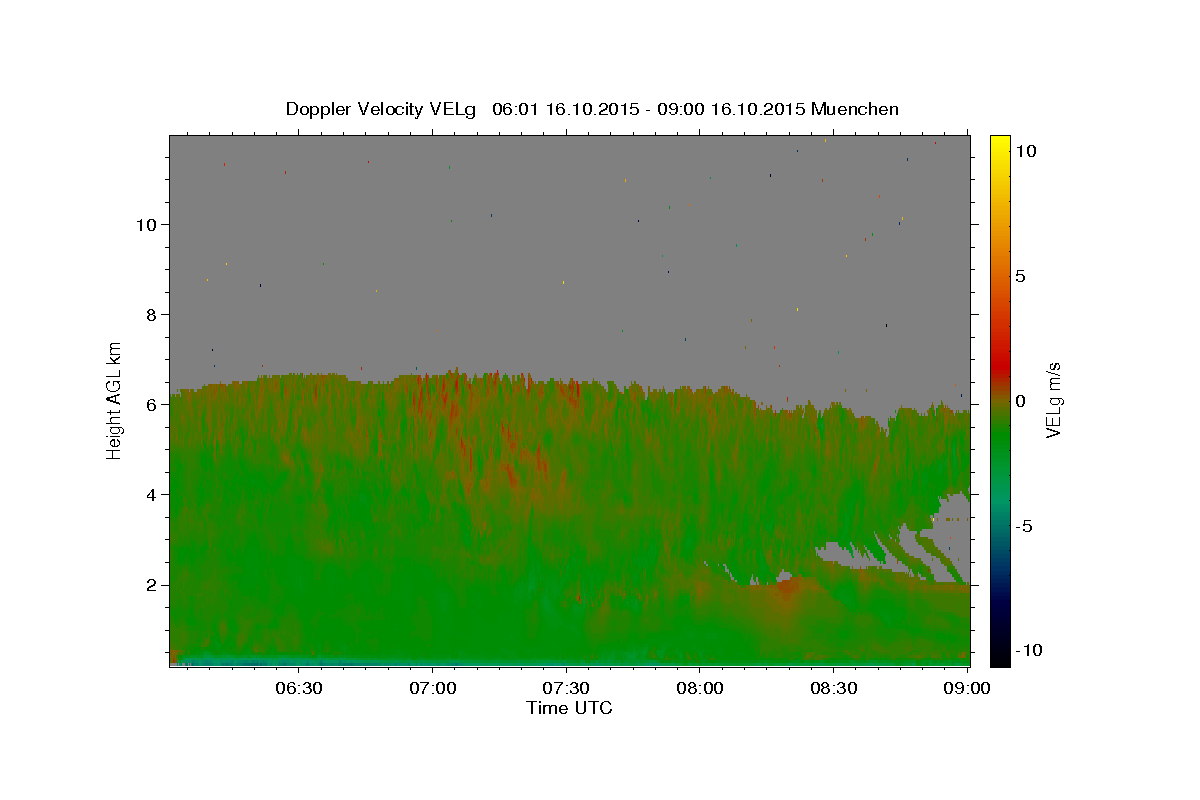Image resolution: width=1200 pixels, height=800 pixels.
Task: Click the colorbar value label 0
Action: coord(1022,401)
